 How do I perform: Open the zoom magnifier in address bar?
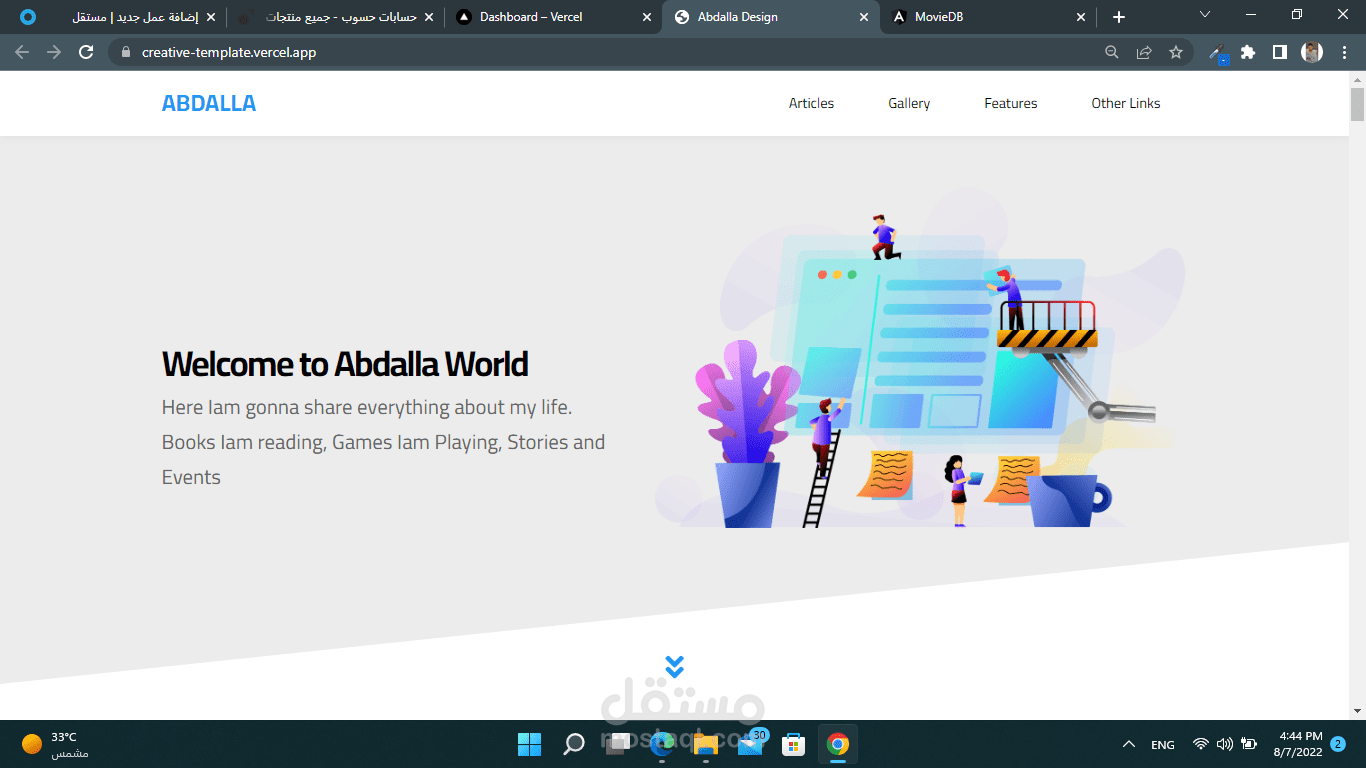pos(1112,52)
